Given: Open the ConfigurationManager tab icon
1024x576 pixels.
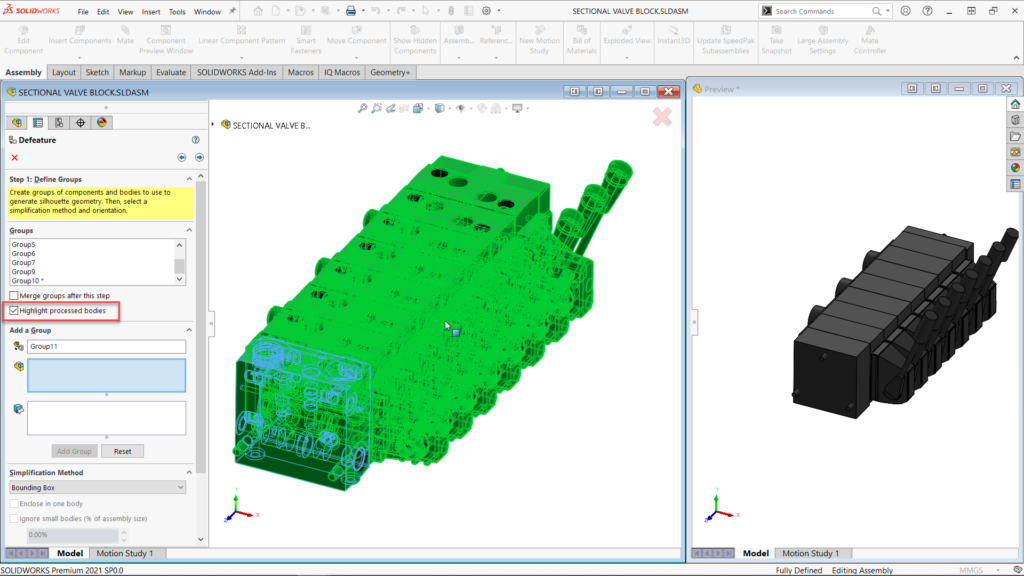Looking at the screenshot, I should [x=59, y=122].
